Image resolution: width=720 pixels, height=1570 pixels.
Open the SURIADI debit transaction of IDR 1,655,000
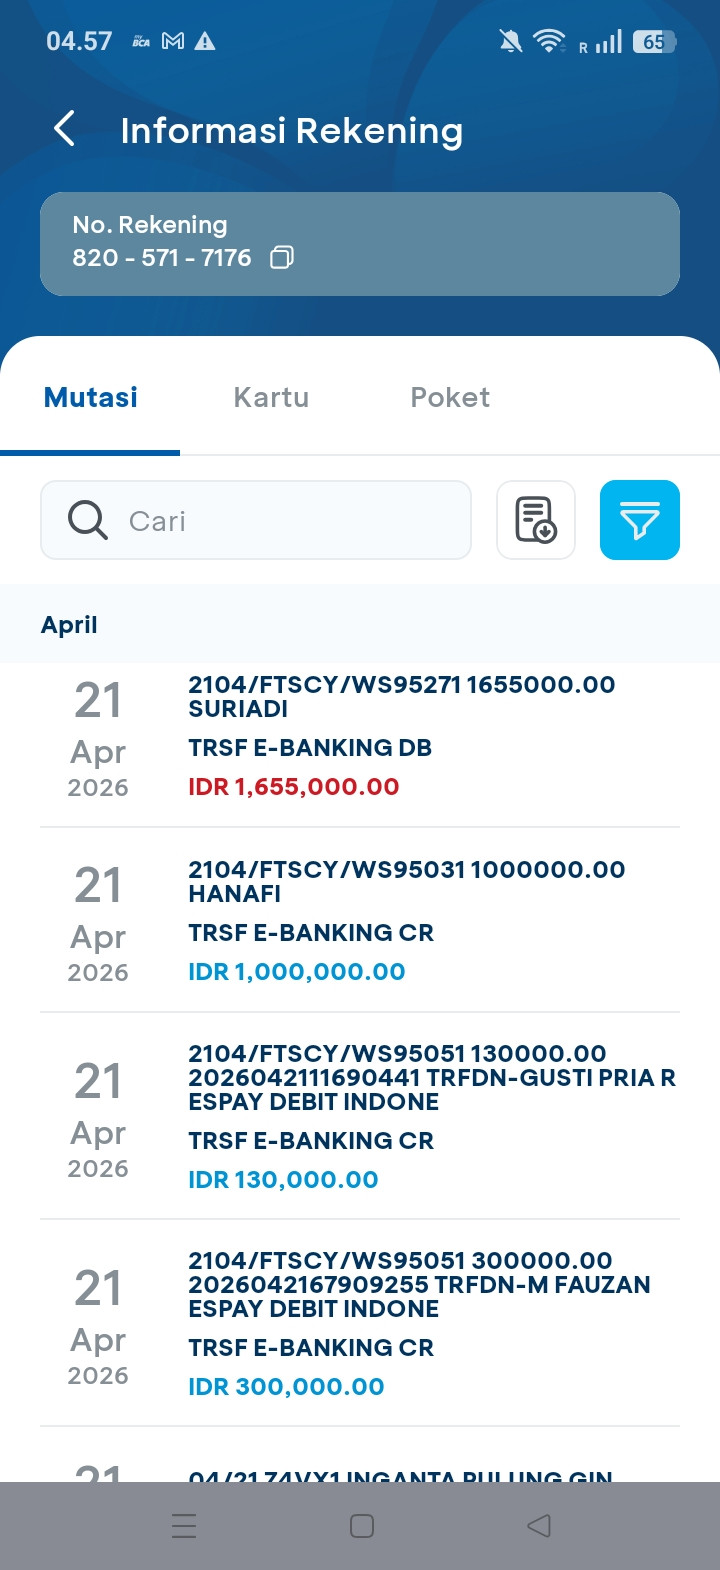[x=400, y=736]
